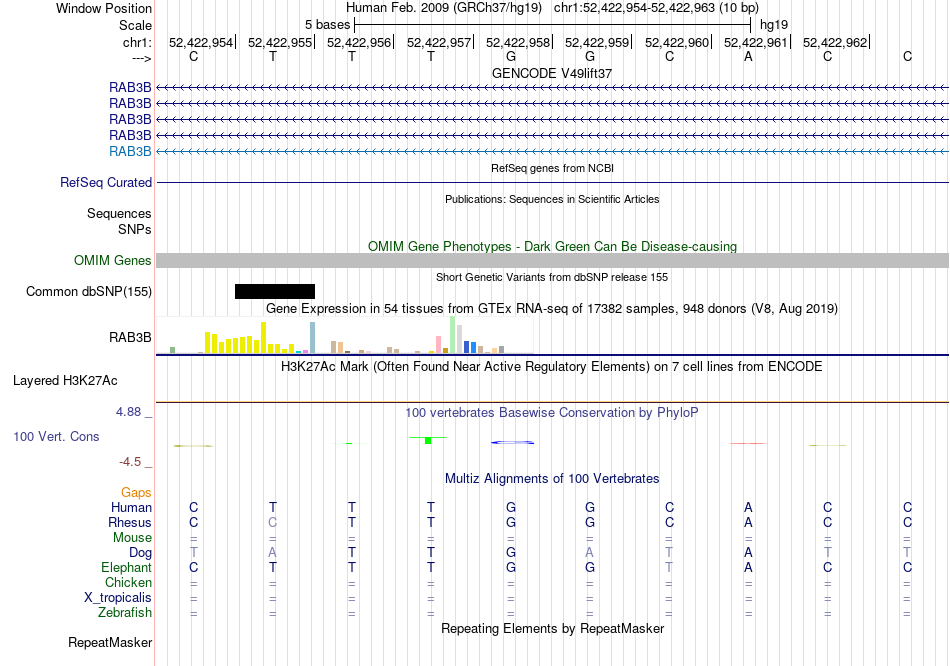950x666 pixels.
Task: Click the Zebrafish alignment row label
Action: [x=125, y=613]
